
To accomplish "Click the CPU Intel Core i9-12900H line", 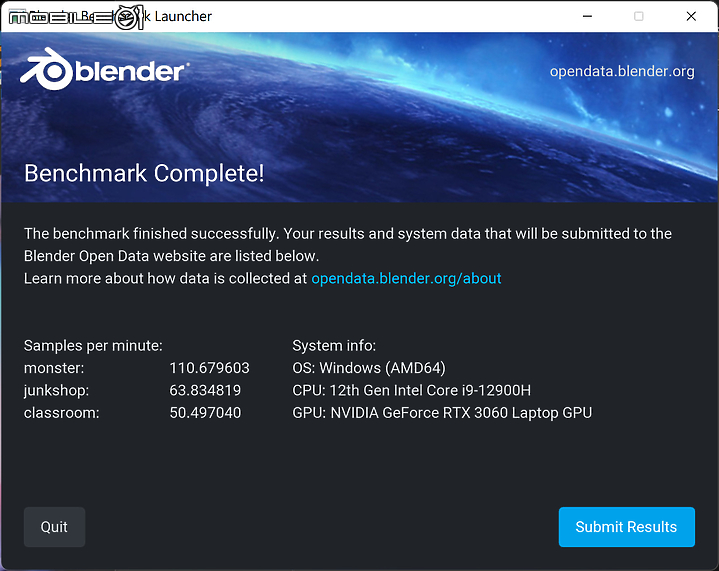I will tap(412, 390).
